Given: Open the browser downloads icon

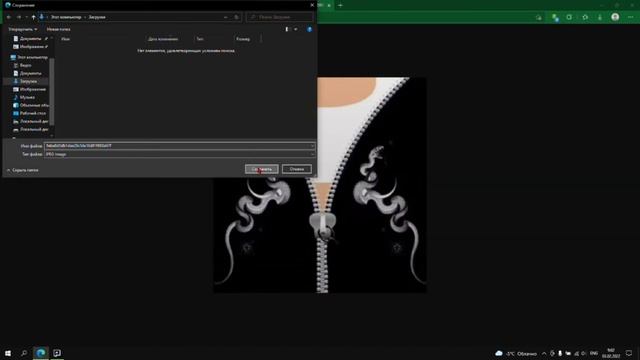Looking at the screenshot, I should tap(600, 17).
